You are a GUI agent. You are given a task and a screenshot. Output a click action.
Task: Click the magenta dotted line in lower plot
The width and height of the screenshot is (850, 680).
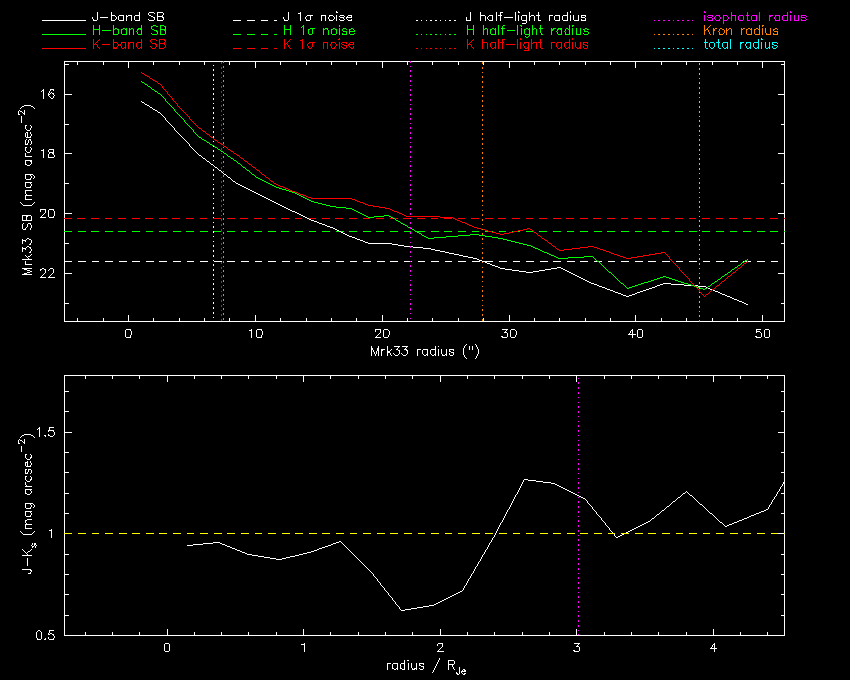pyautogui.click(x=578, y=450)
